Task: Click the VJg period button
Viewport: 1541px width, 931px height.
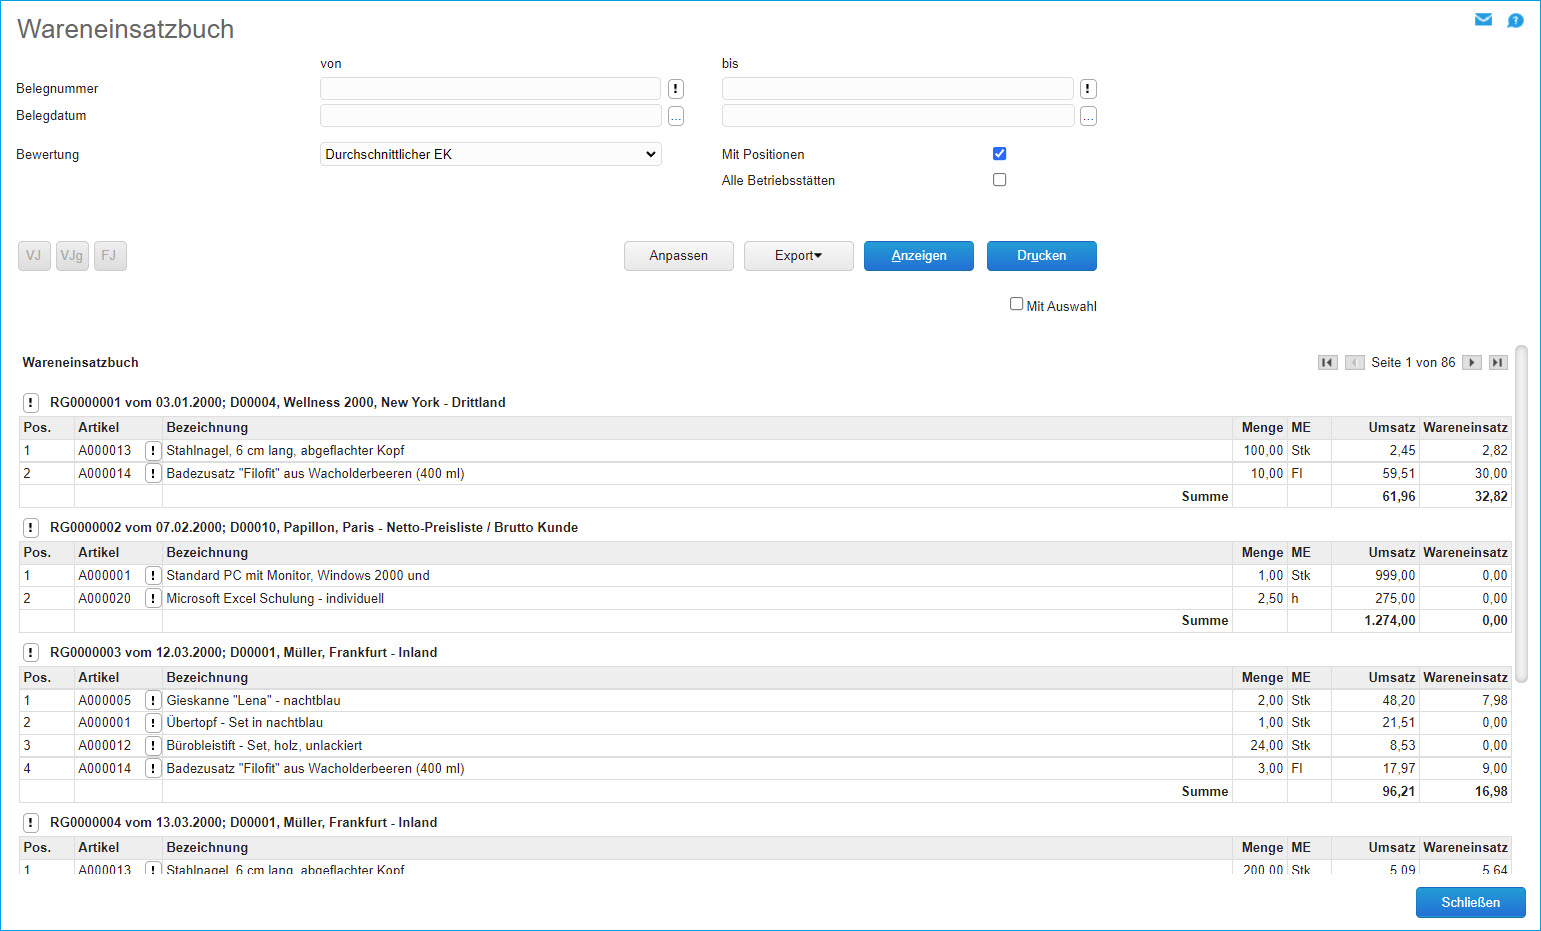Action: point(72,256)
